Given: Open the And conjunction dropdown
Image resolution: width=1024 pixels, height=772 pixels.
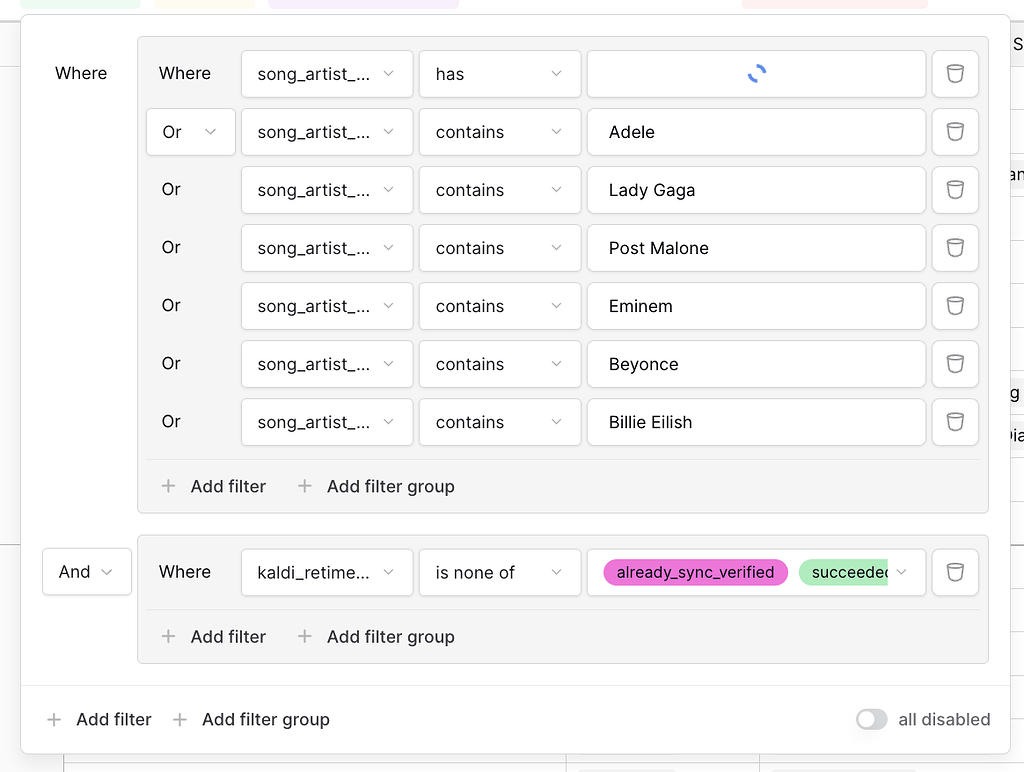Looking at the screenshot, I should [x=86, y=571].
